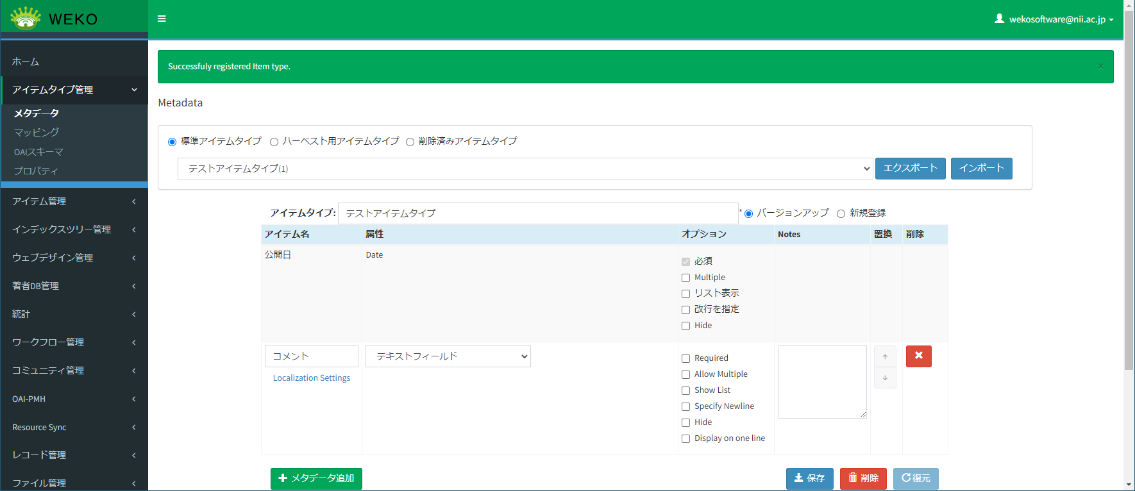The width and height of the screenshot is (1135, 491).
Task: Expand the アイテム管理 sidebar menu
Action: pyautogui.click(x=74, y=201)
